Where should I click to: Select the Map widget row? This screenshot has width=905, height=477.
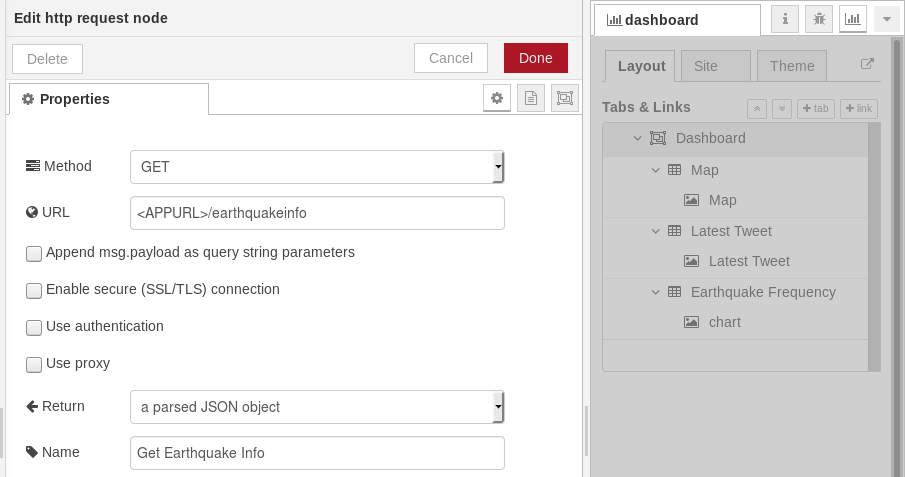pos(735,200)
